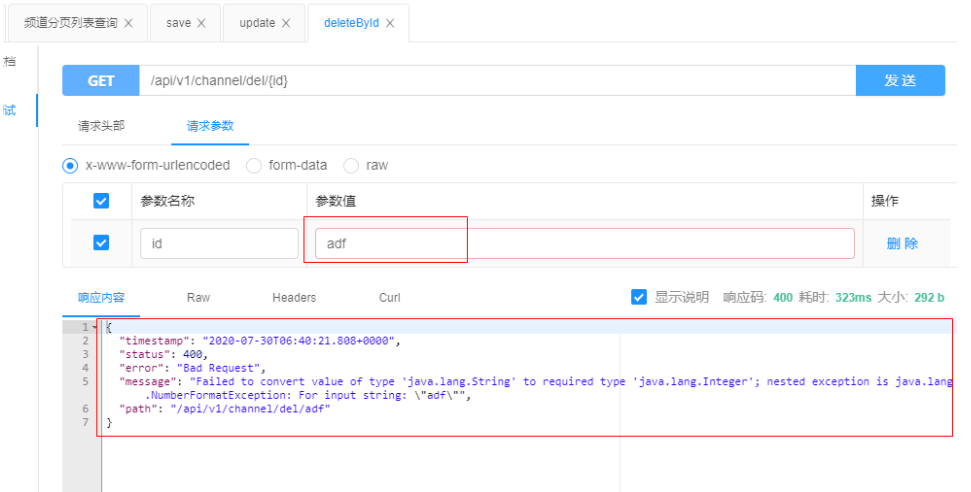This screenshot has width=971, height=492.
Task: Switch to the Raw response tab
Action: tap(198, 297)
